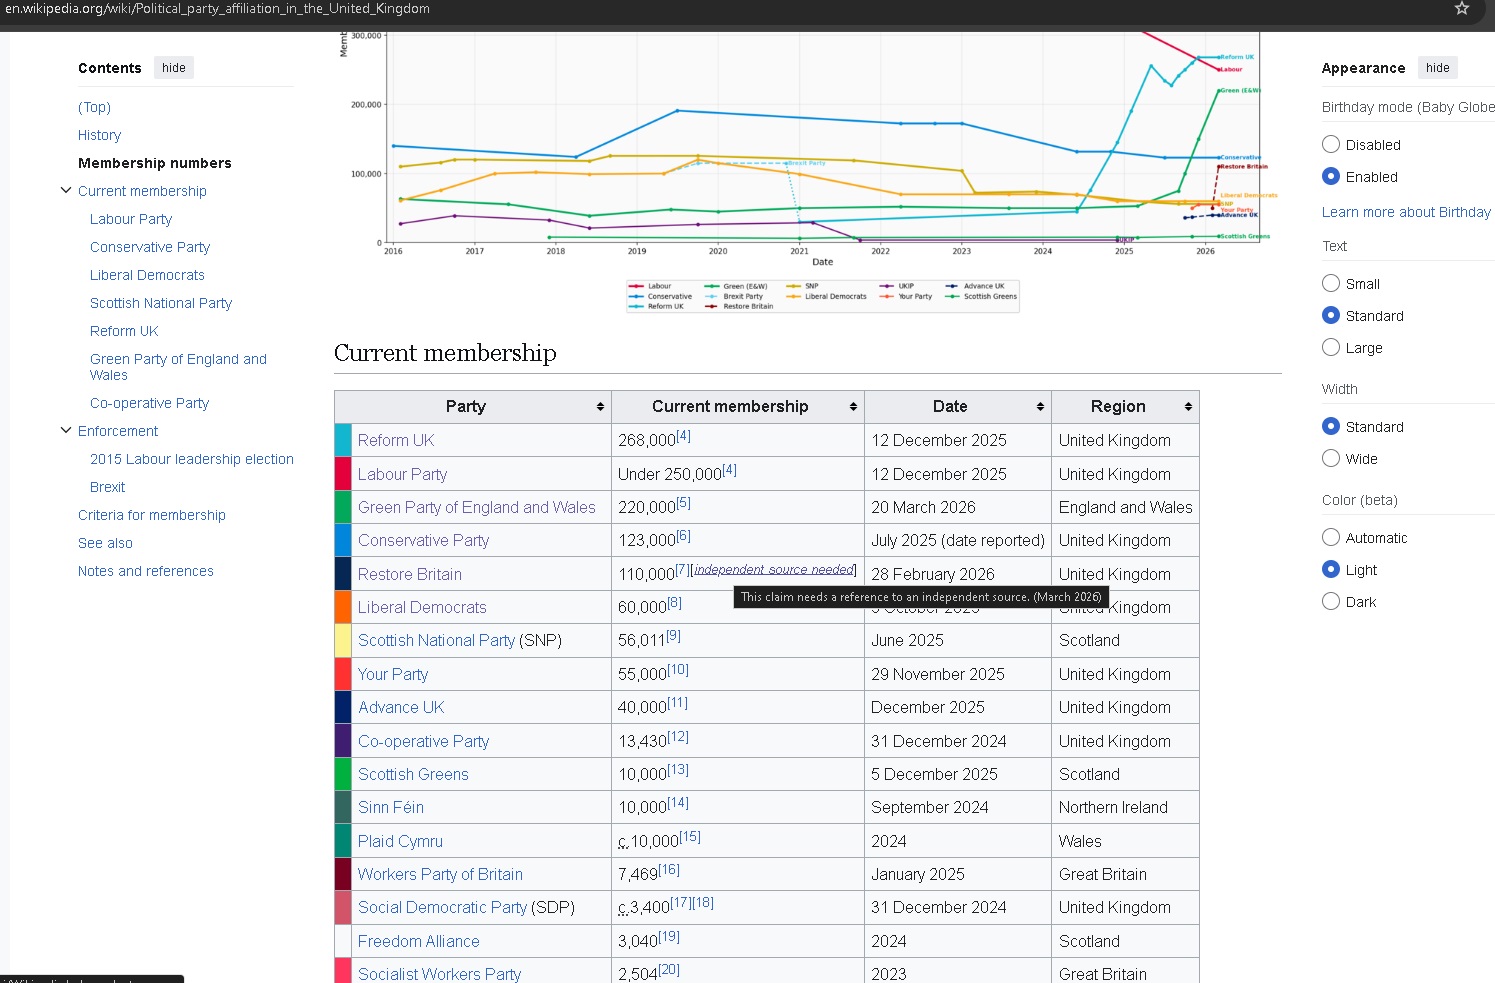The height and width of the screenshot is (983, 1495).
Task: Collapse the Enforcement contents section
Action: pyautogui.click(x=66, y=430)
